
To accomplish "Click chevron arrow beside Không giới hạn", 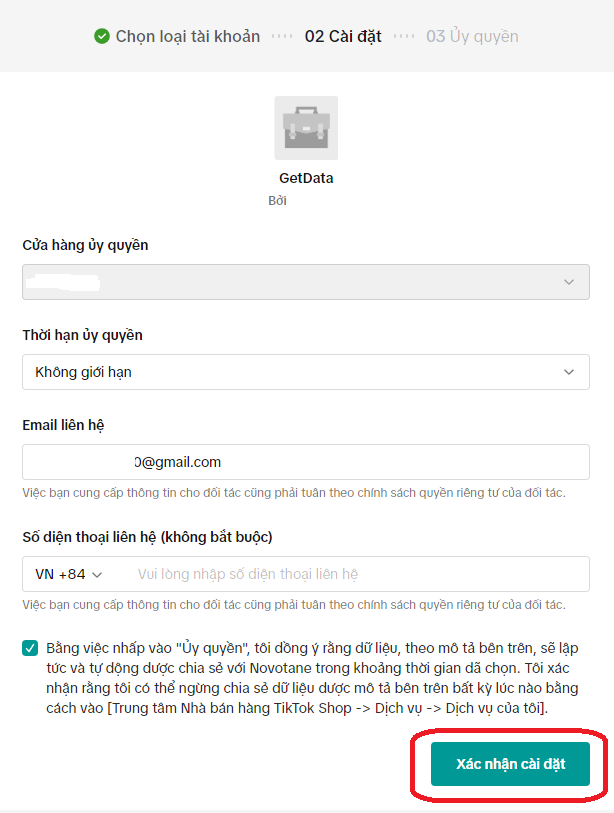I will [x=569, y=372].
